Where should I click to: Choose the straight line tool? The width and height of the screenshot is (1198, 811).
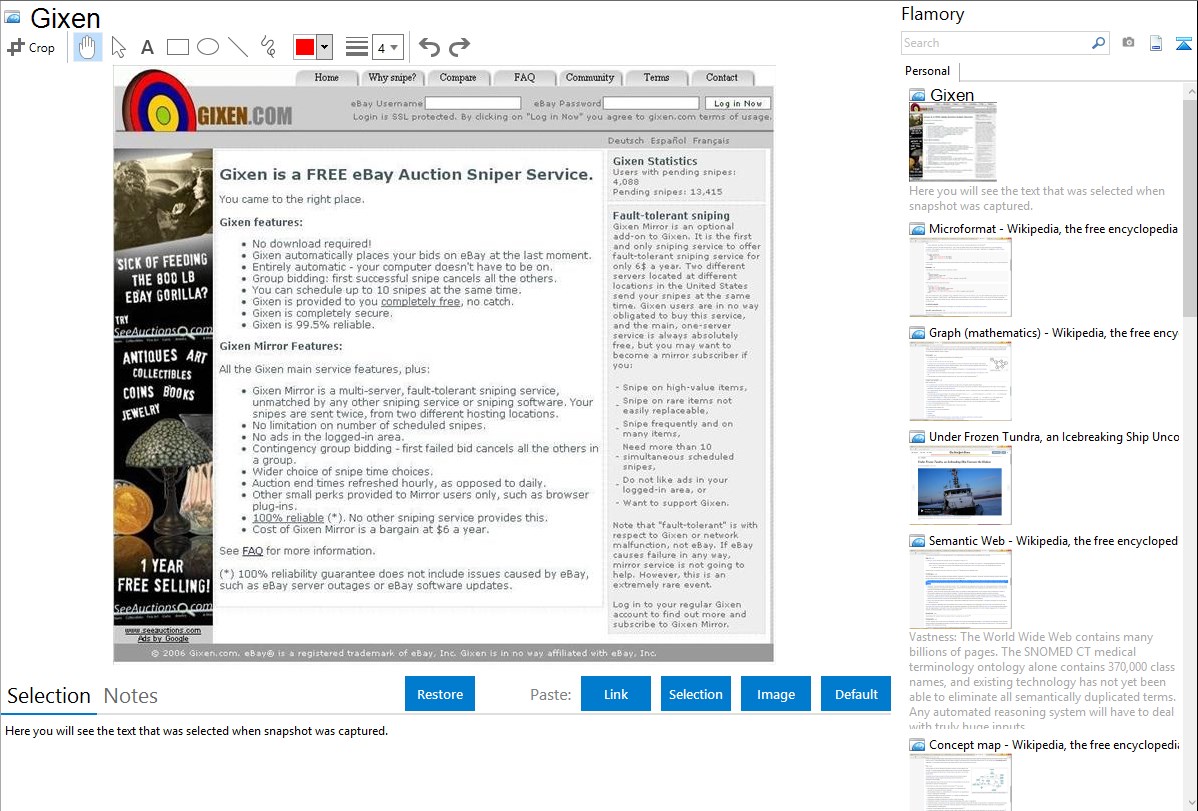238,47
